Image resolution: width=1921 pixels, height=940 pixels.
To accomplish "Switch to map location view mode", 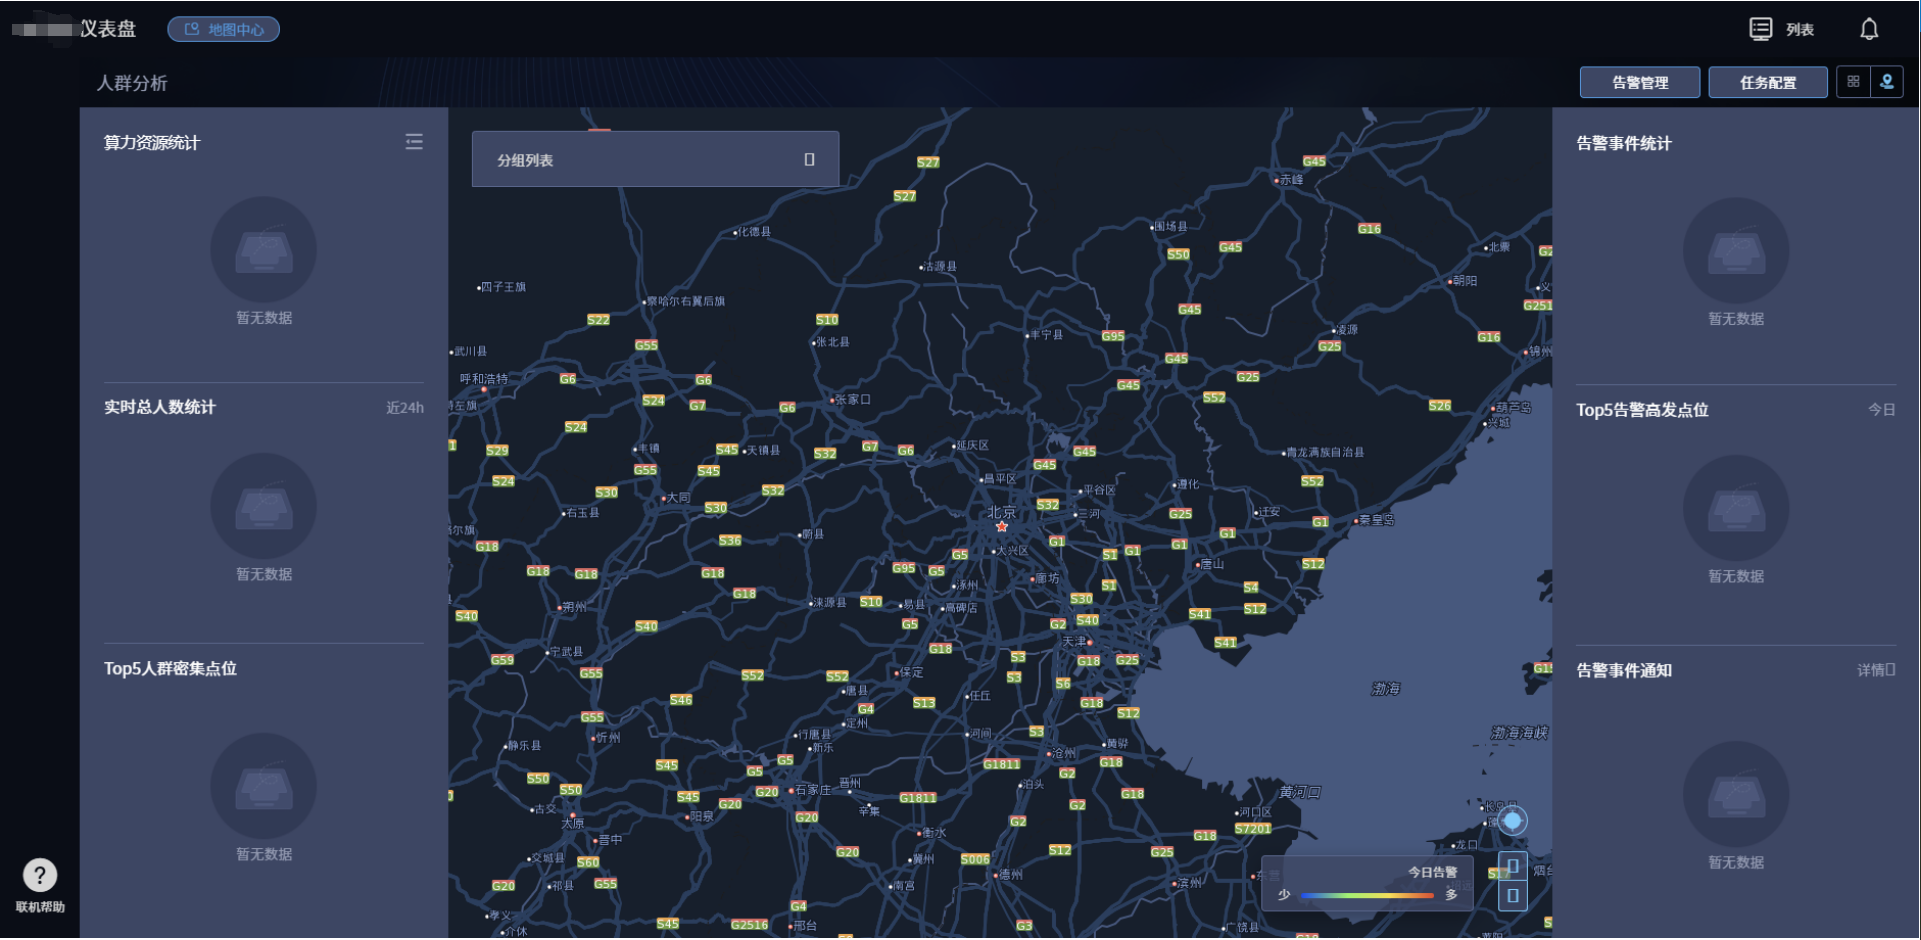I will tap(1886, 82).
